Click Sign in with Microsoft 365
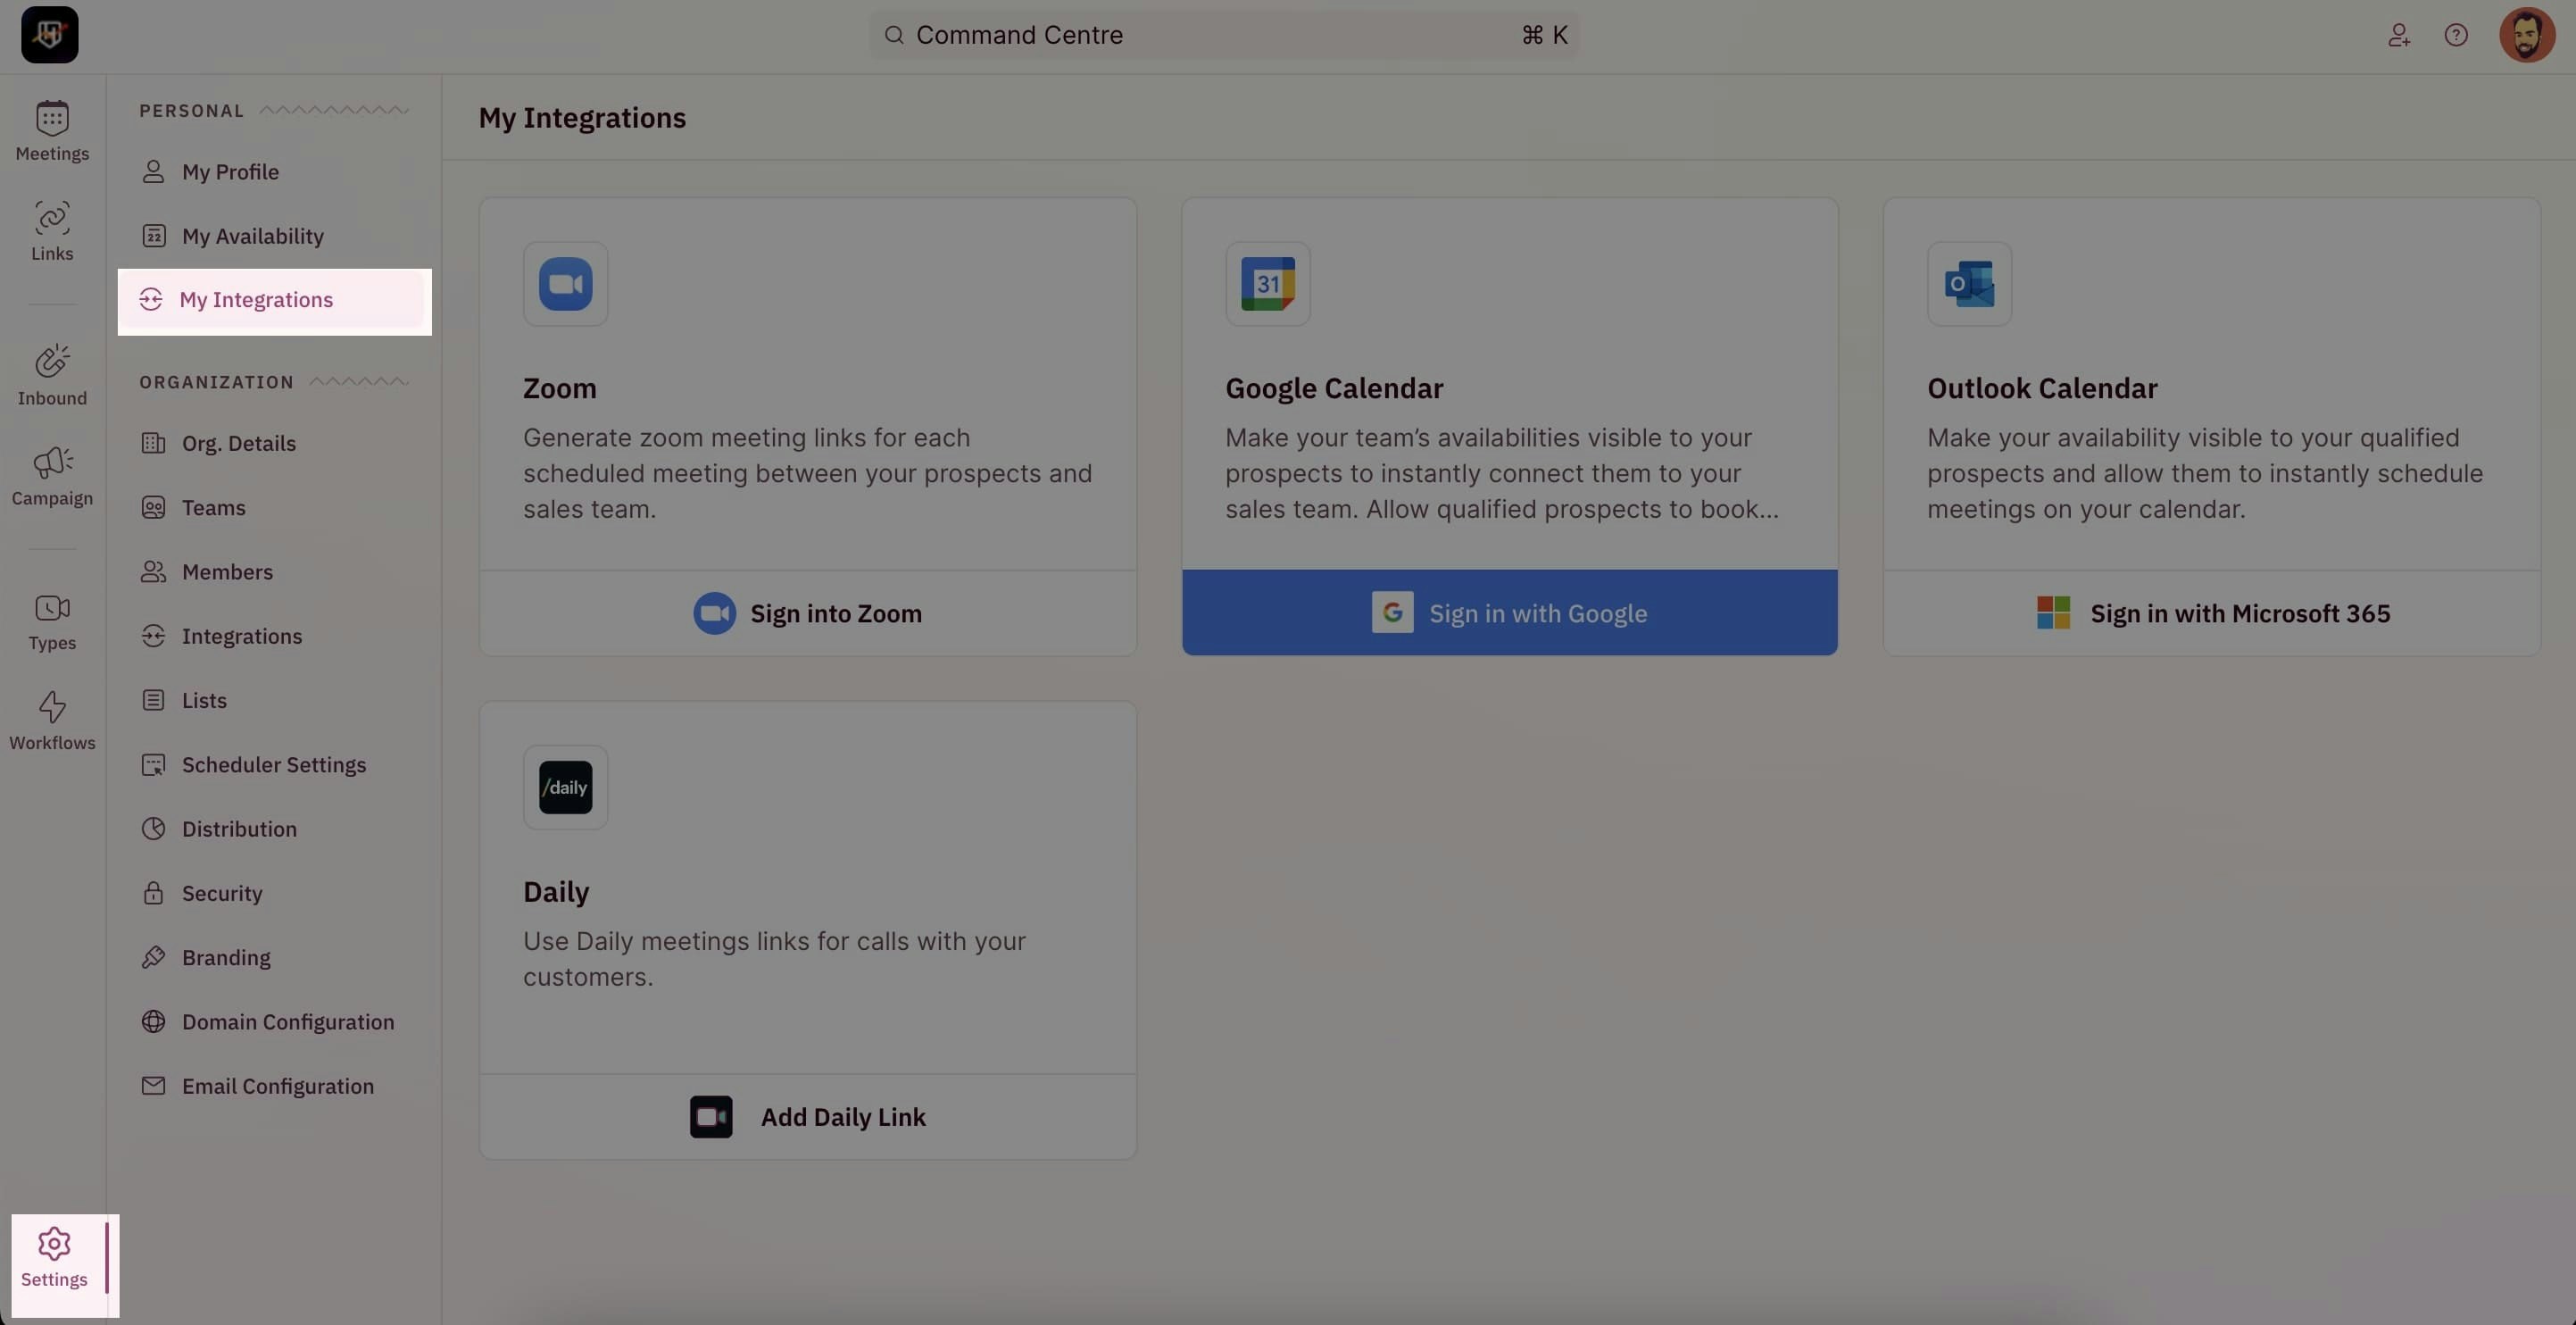The image size is (2576, 1325). pyautogui.click(x=2212, y=613)
